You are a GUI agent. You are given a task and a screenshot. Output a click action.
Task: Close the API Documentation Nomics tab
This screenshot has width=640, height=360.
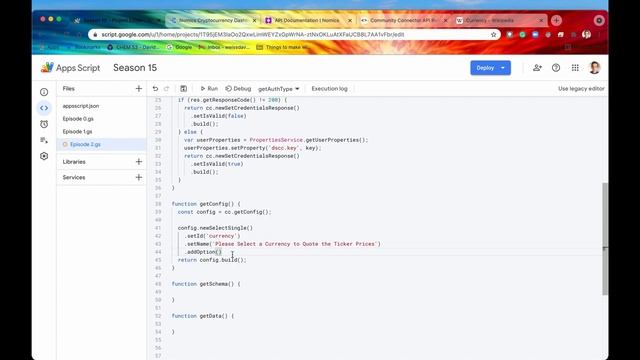[350, 20]
